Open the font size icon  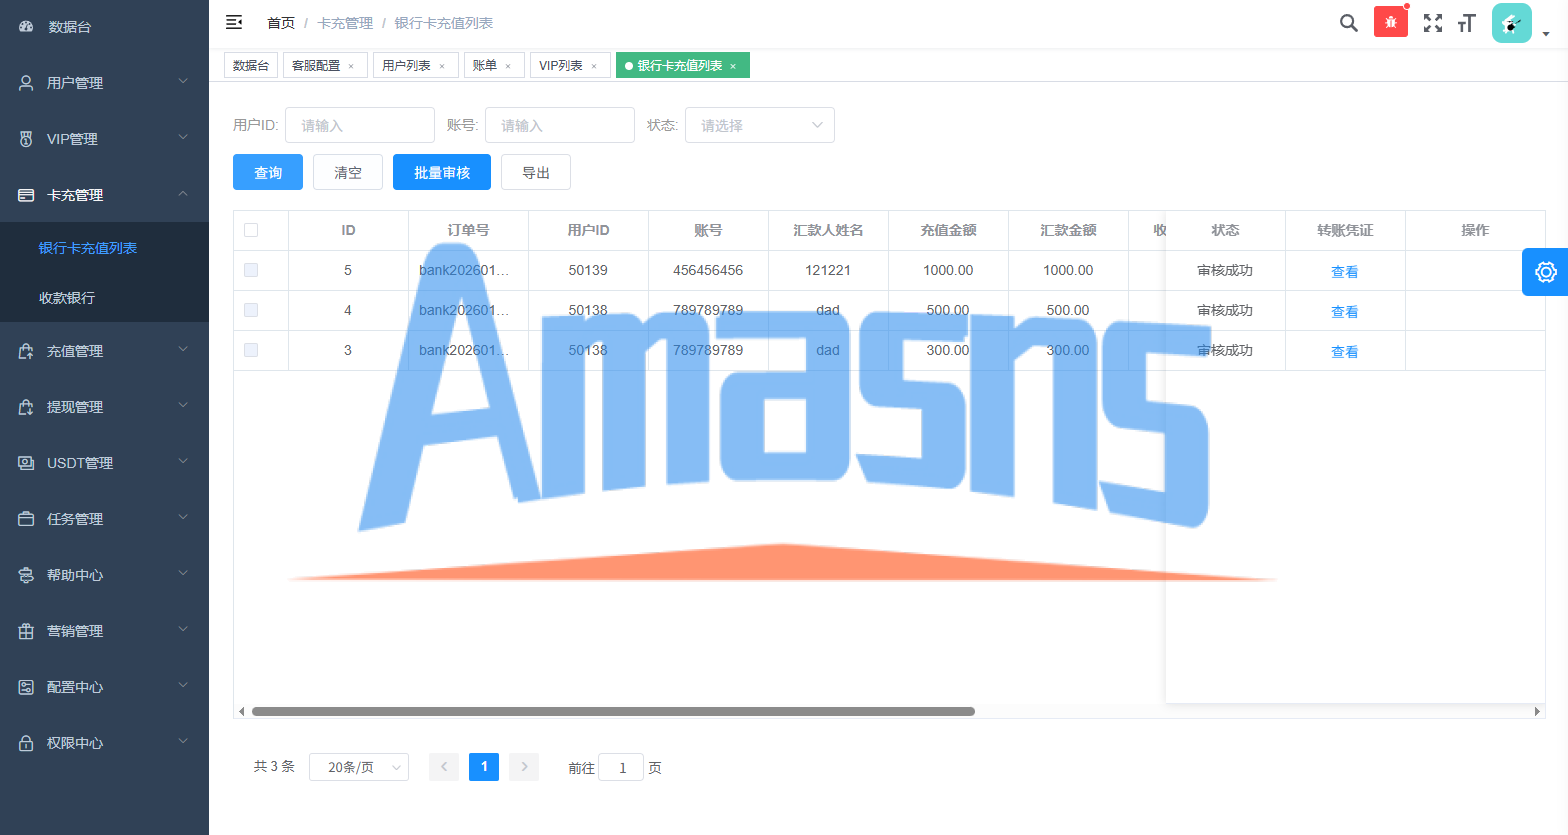[1467, 23]
